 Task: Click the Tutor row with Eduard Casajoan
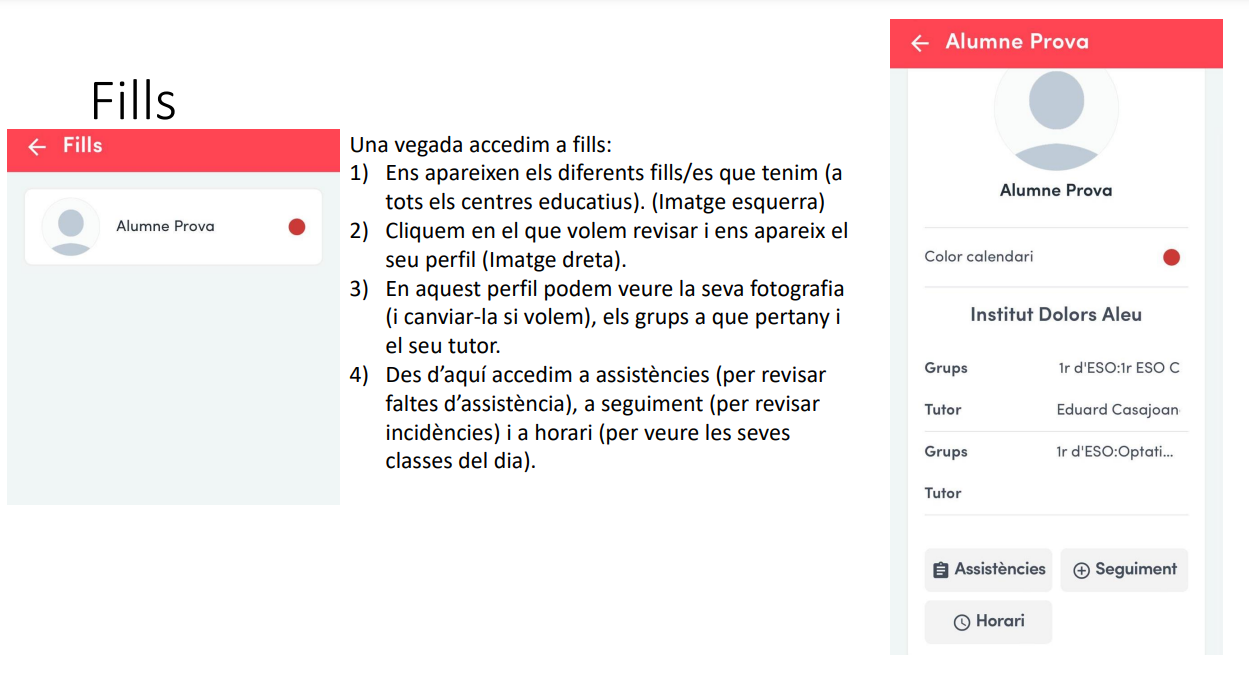(1056, 410)
